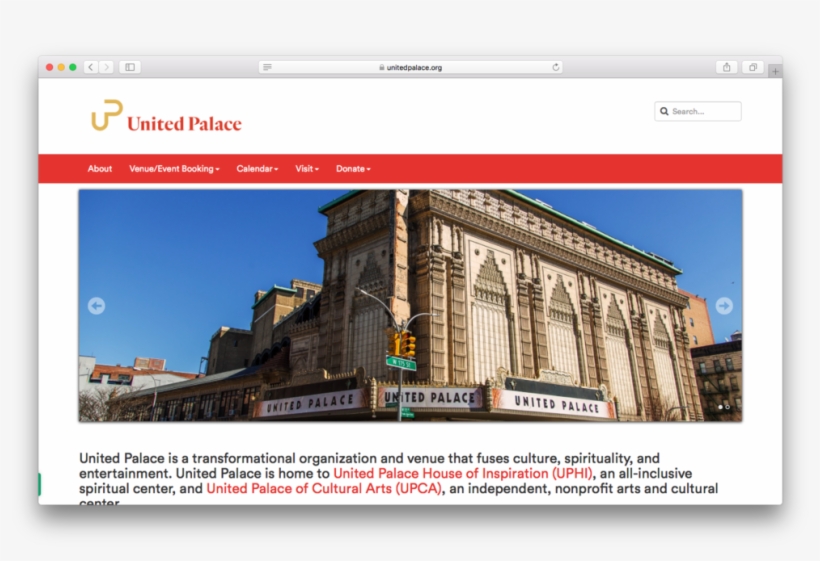This screenshot has width=820, height=561.
Task: Click the unitedpalace.org address bar
Action: coord(411,67)
